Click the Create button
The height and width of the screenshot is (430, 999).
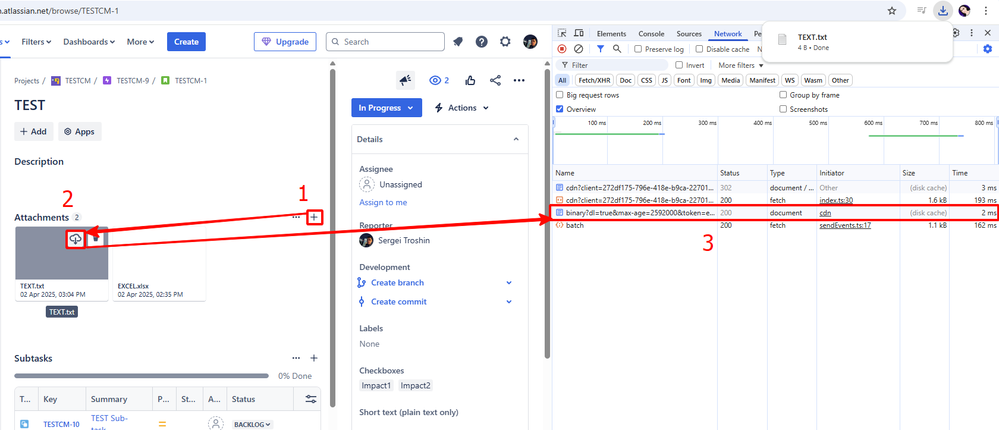[x=187, y=41]
